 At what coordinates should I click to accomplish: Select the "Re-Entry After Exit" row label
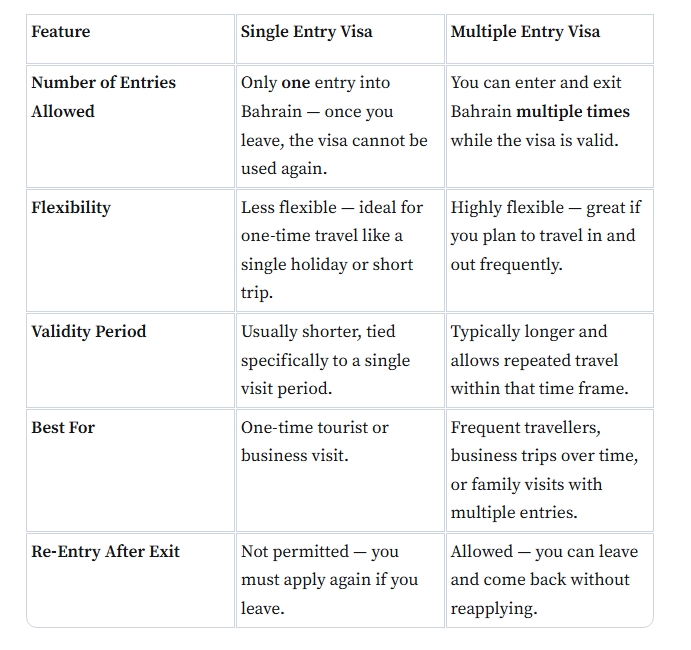105,552
